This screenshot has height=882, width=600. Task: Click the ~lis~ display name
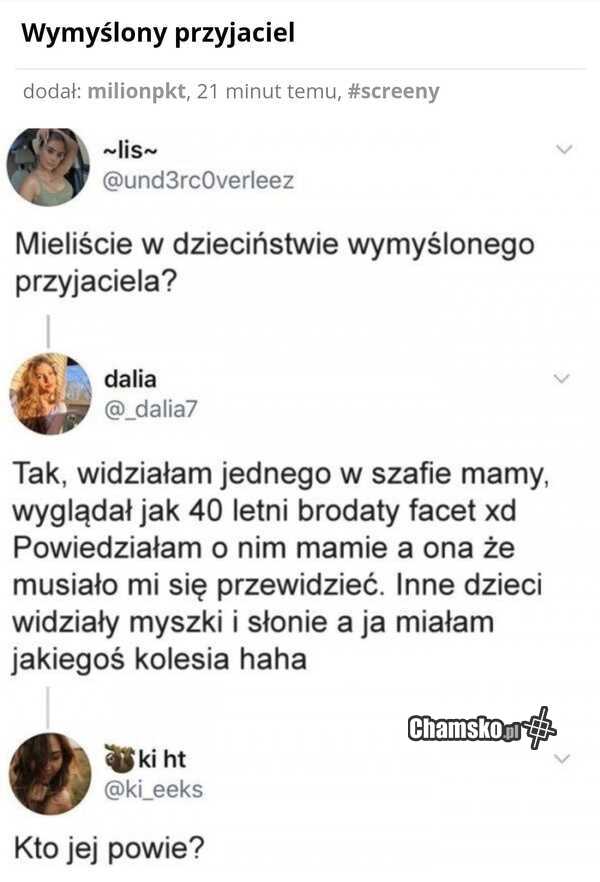(130, 151)
